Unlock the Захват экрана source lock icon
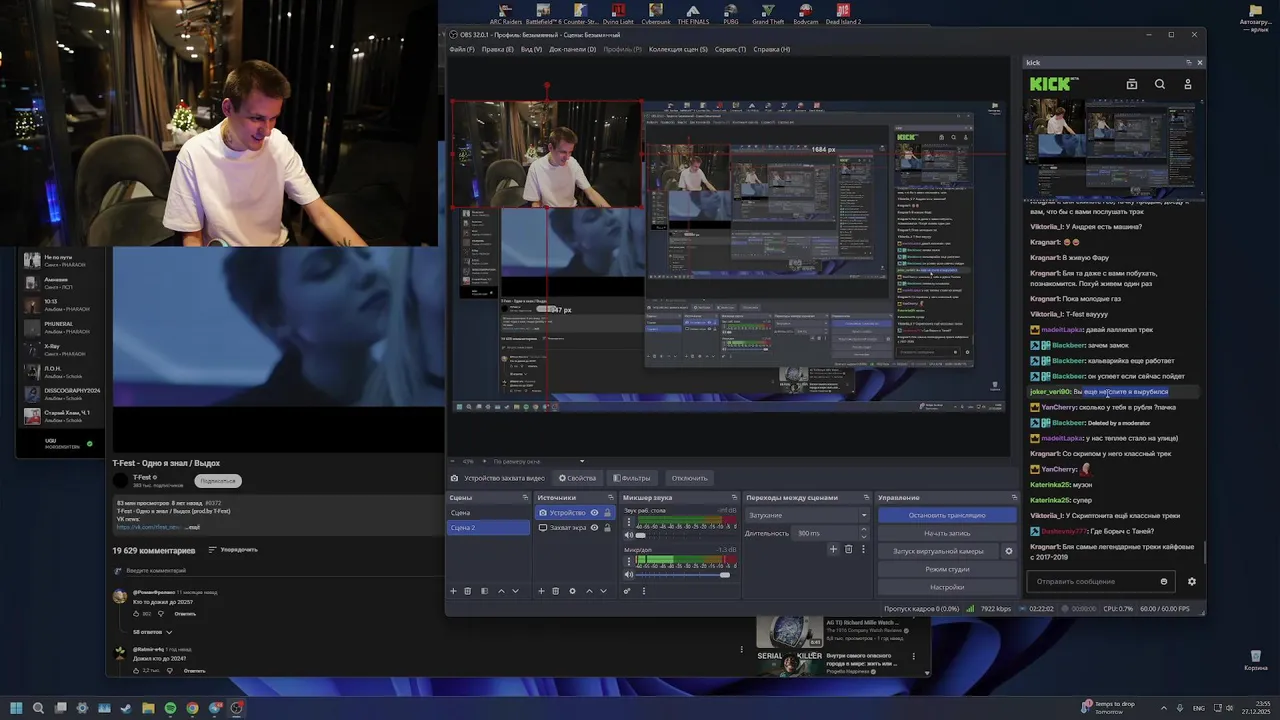 pyautogui.click(x=607, y=528)
